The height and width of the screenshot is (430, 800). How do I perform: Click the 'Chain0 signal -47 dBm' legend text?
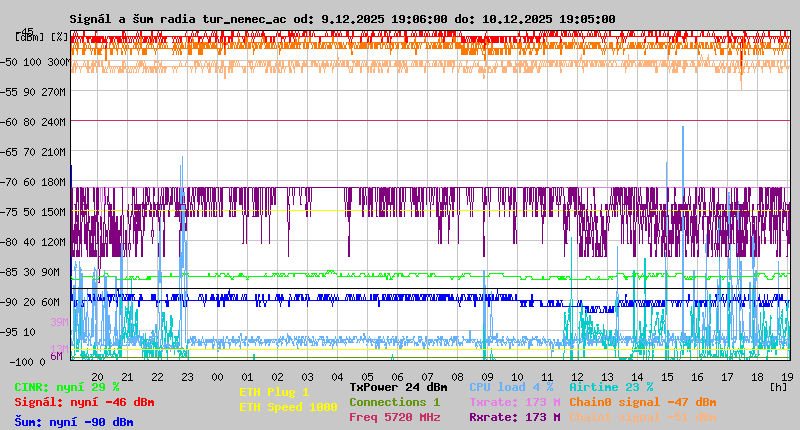point(643,402)
